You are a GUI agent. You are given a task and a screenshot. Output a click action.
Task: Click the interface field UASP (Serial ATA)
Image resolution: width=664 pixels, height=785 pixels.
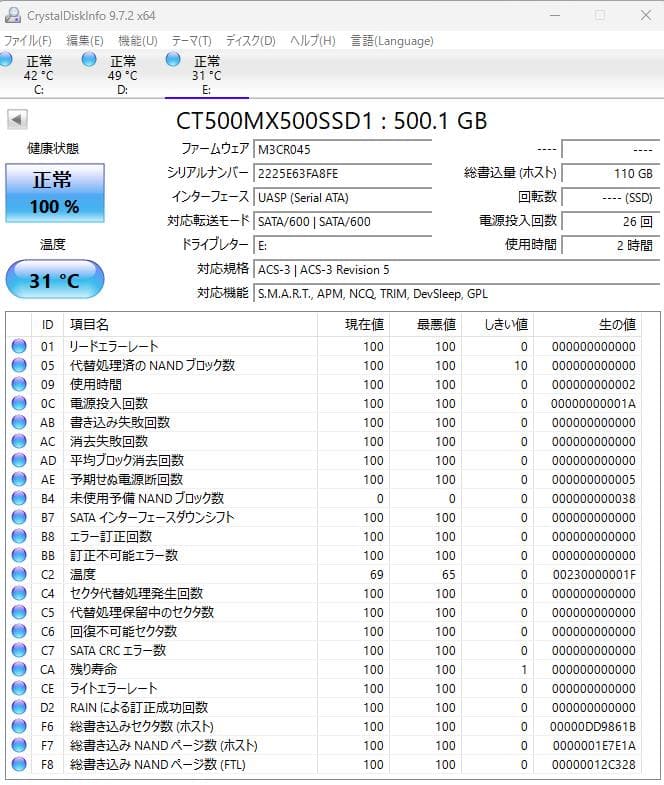coord(343,197)
